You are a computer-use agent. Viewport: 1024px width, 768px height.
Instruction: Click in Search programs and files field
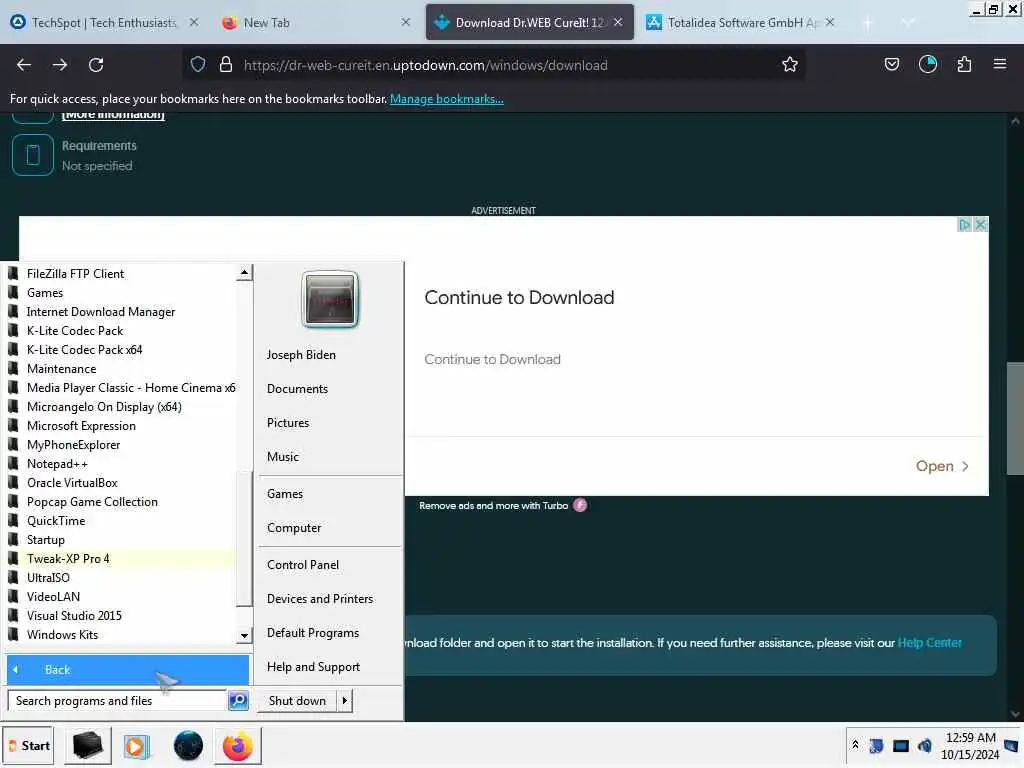tap(116, 701)
